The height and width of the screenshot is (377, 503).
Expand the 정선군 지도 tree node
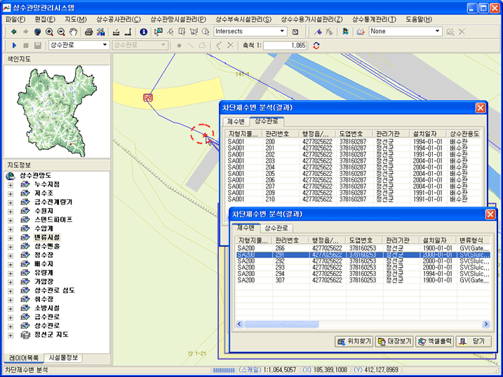click(10, 335)
